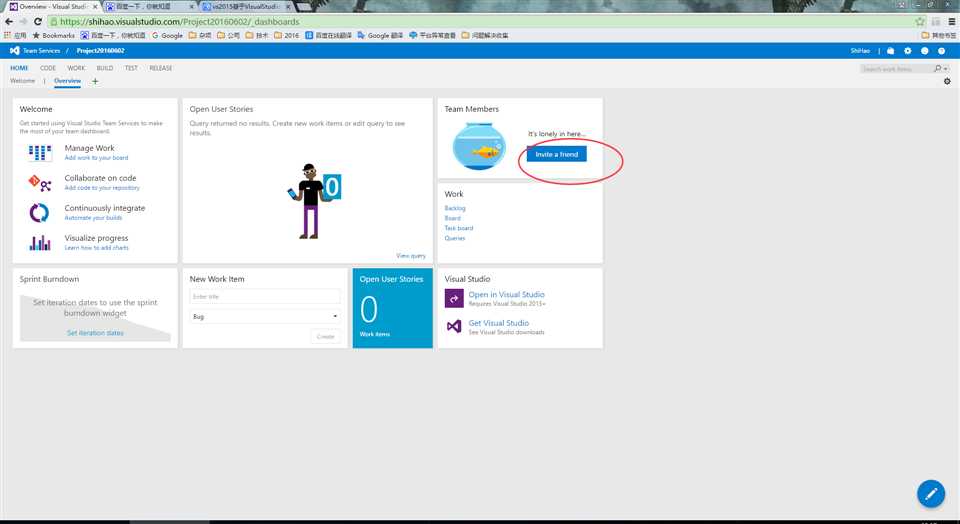The width and height of the screenshot is (960, 524).
Task: Click Add code to your repository link
Action: (x=102, y=188)
